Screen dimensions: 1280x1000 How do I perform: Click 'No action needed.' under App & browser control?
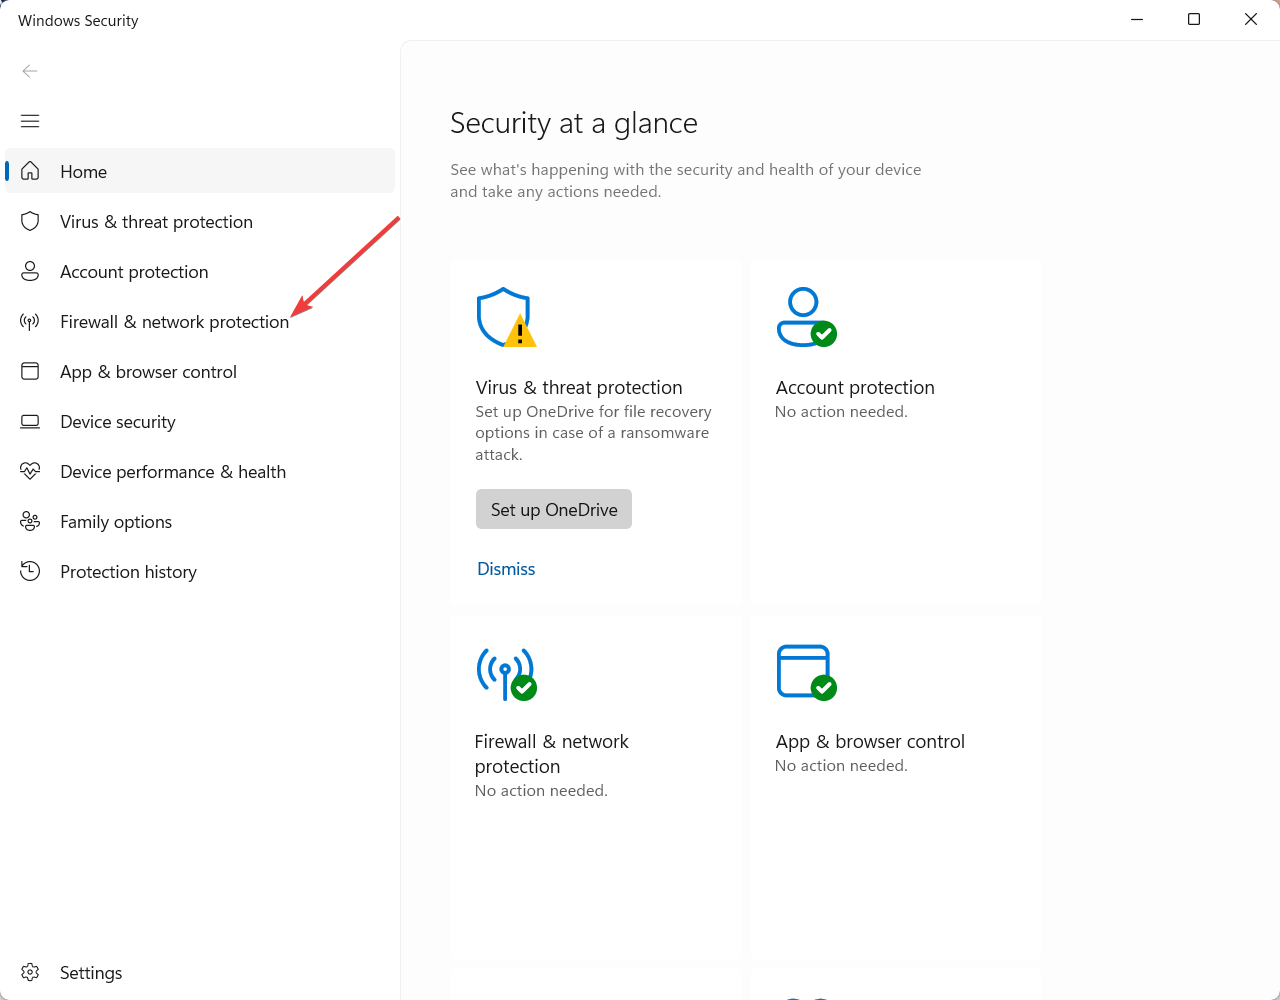click(841, 765)
